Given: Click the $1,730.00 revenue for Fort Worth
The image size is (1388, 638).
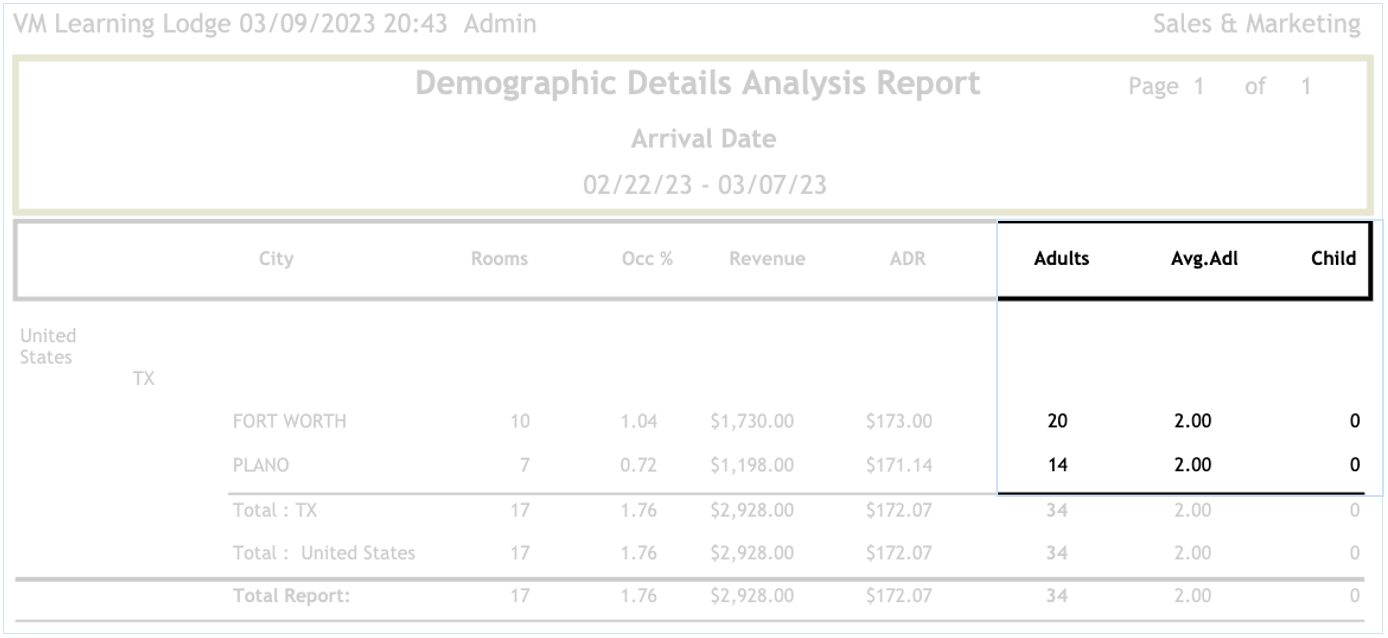Looking at the screenshot, I should coord(751,421).
